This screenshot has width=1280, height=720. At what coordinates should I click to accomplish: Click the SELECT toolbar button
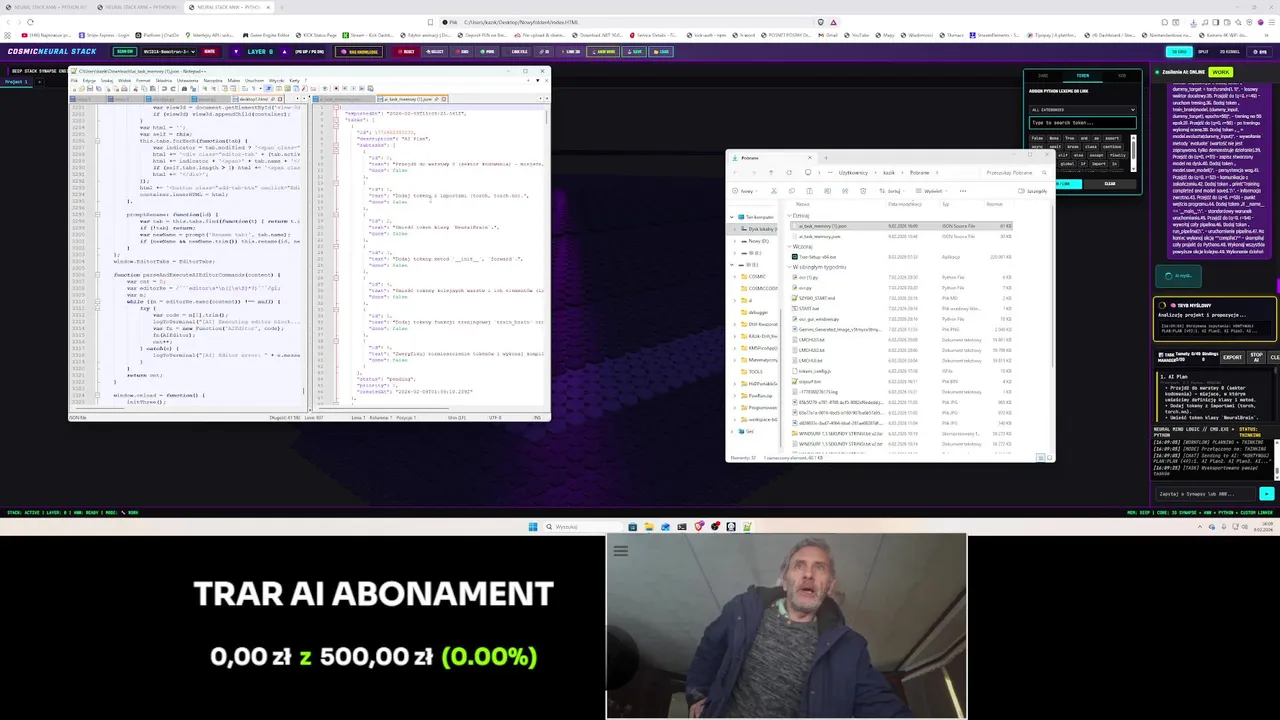pyautogui.click(x=435, y=51)
